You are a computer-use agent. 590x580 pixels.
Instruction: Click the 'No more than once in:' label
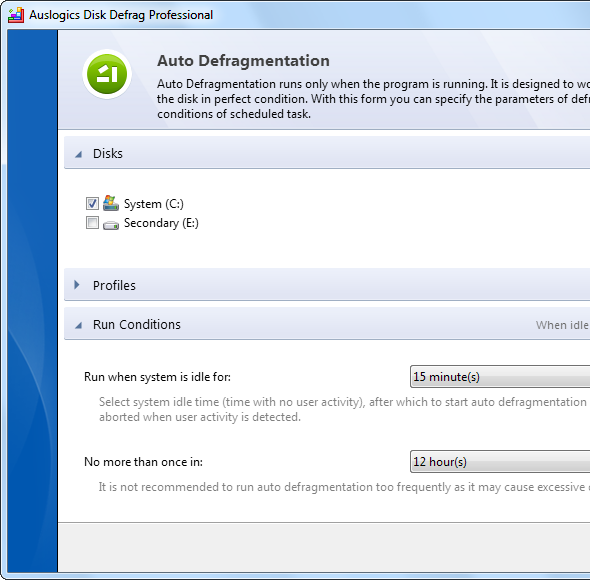[143, 462]
